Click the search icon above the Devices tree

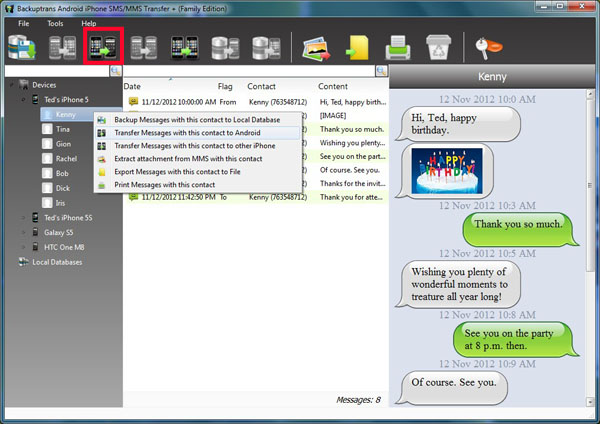pyautogui.click(x=116, y=71)
